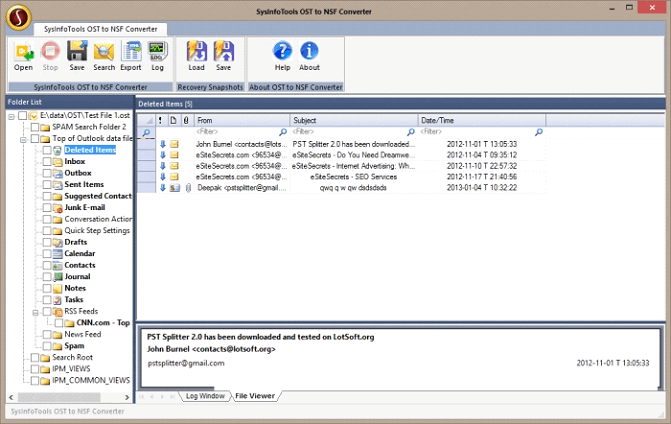The width and height of the screenshot is (671, 424).
Task: Select the SPAM Search Folder 2
Action: (89, 127)
